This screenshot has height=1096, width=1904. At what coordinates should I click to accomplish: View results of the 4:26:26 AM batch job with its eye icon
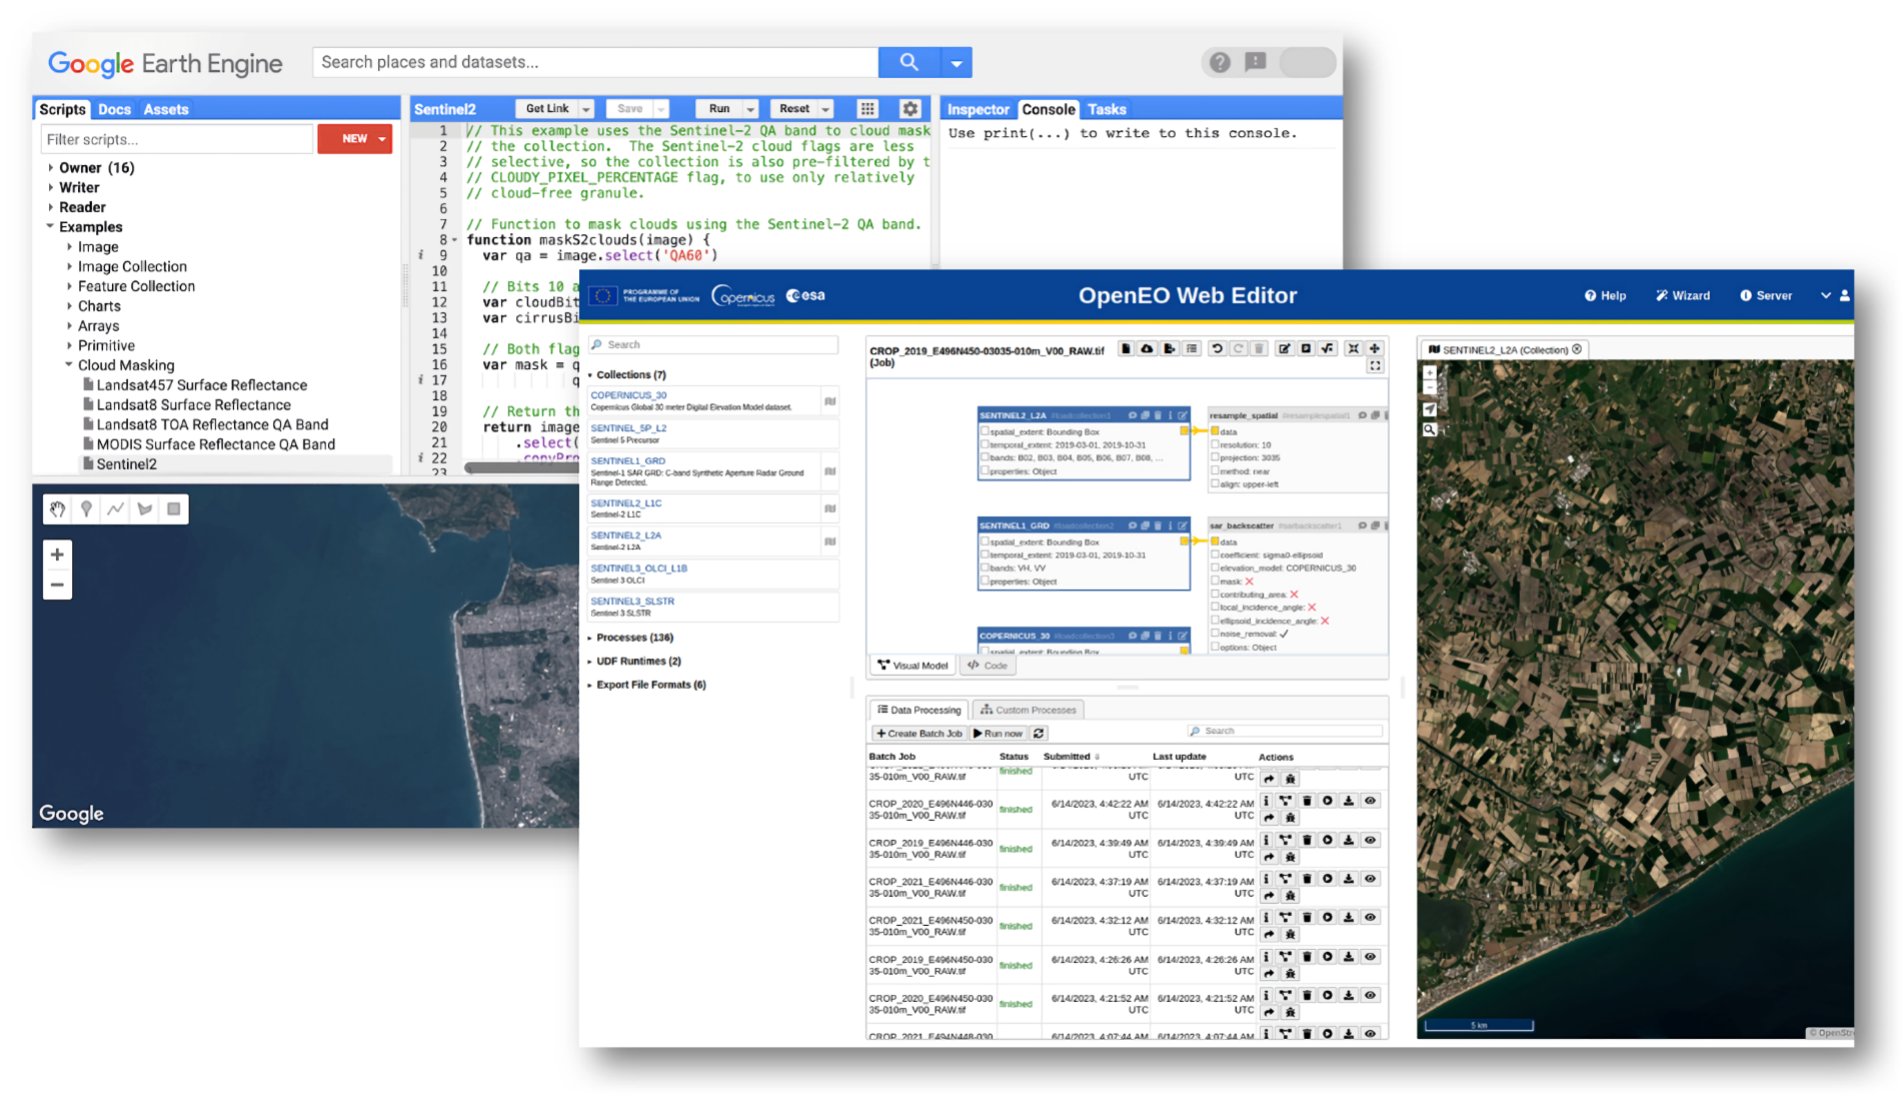1370,957
